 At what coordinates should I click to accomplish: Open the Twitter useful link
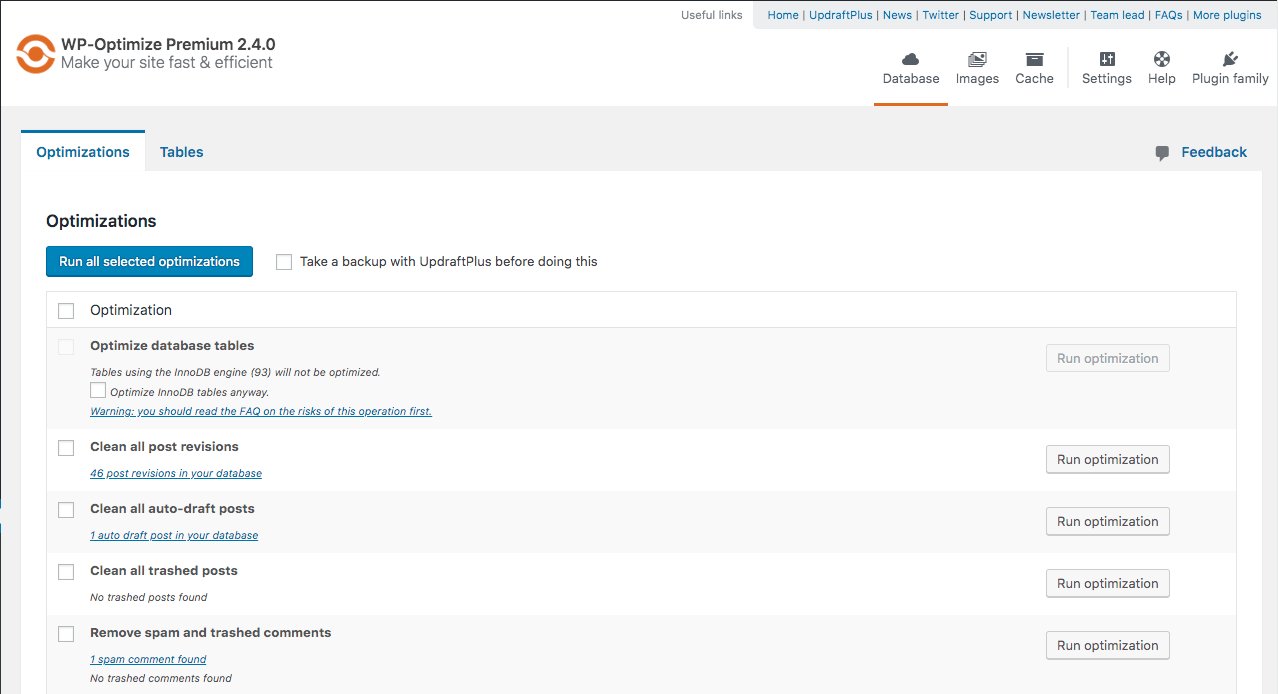pyautogui.click(x=941, y=15)
